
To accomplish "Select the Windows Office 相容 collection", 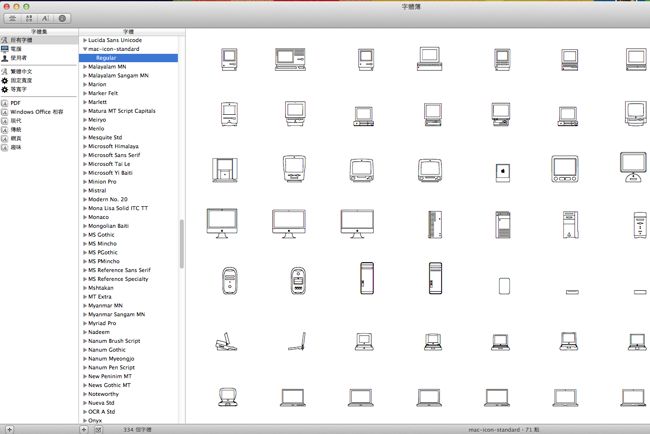I will pos(36,111).
